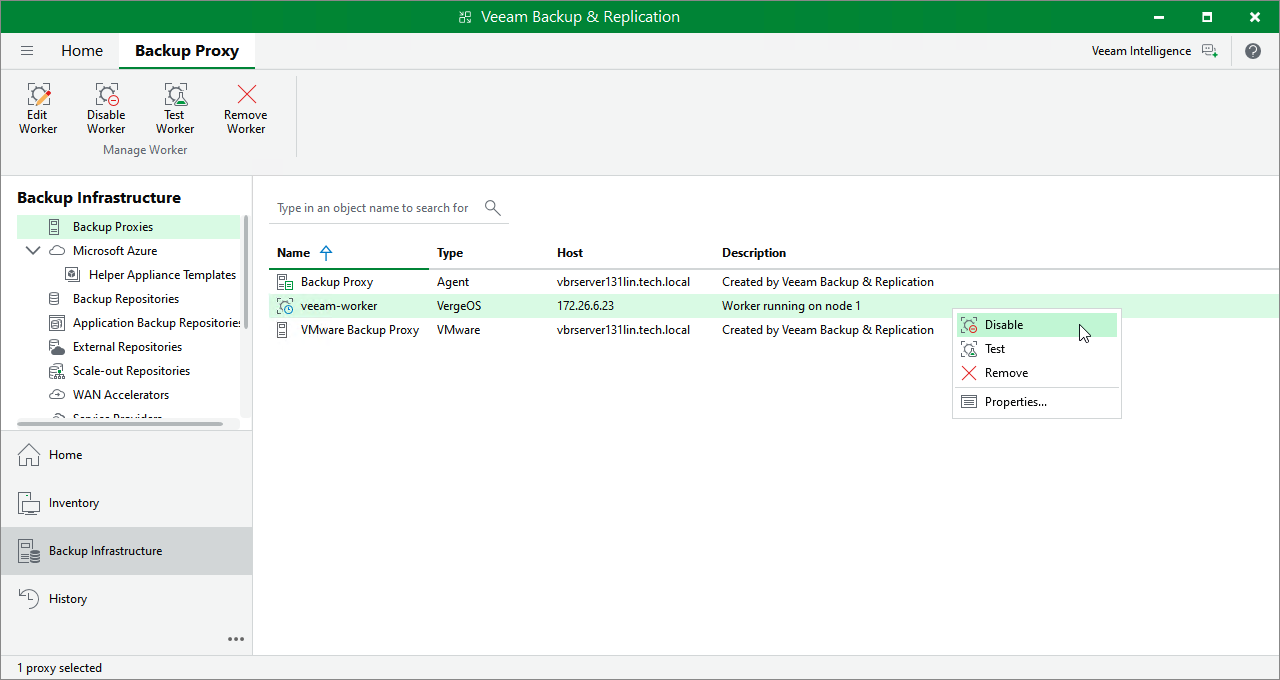
Task: Sort by the Host column header
Action: pos(570,253)
